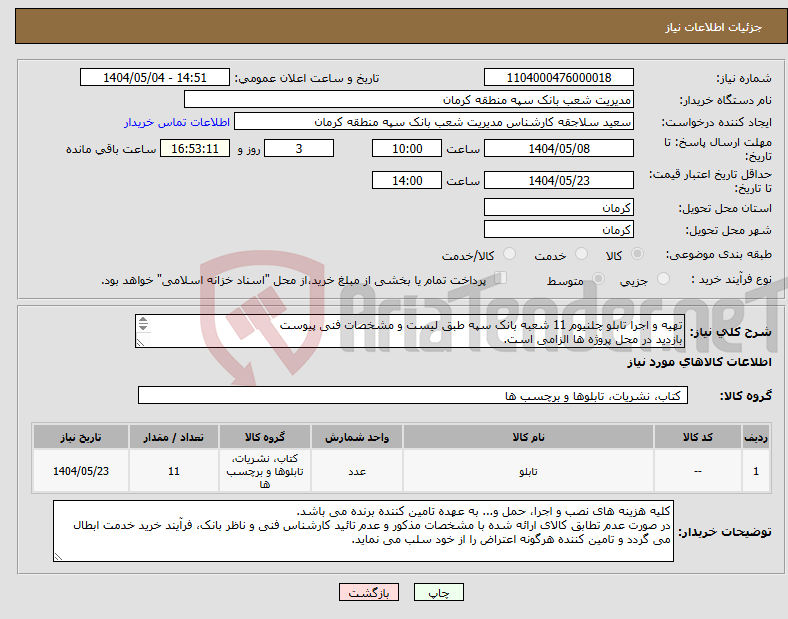
Task: Select the جزیی purchase type radio
Action: 663,279
